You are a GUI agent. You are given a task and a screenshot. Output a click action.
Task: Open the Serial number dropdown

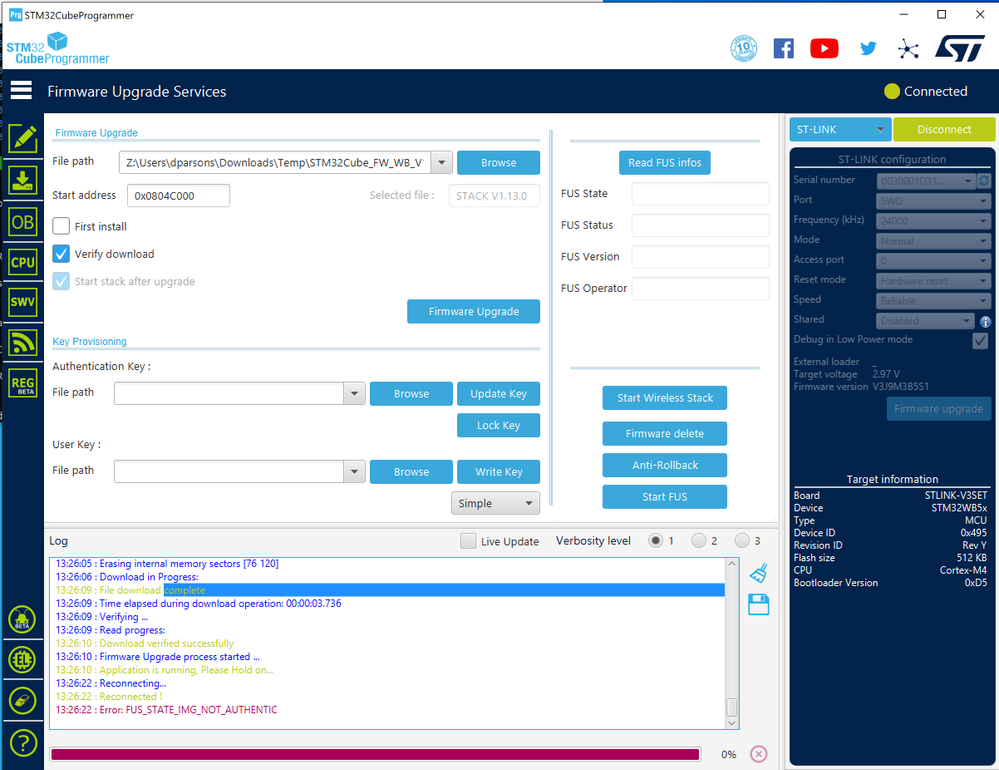click(926, 181)
